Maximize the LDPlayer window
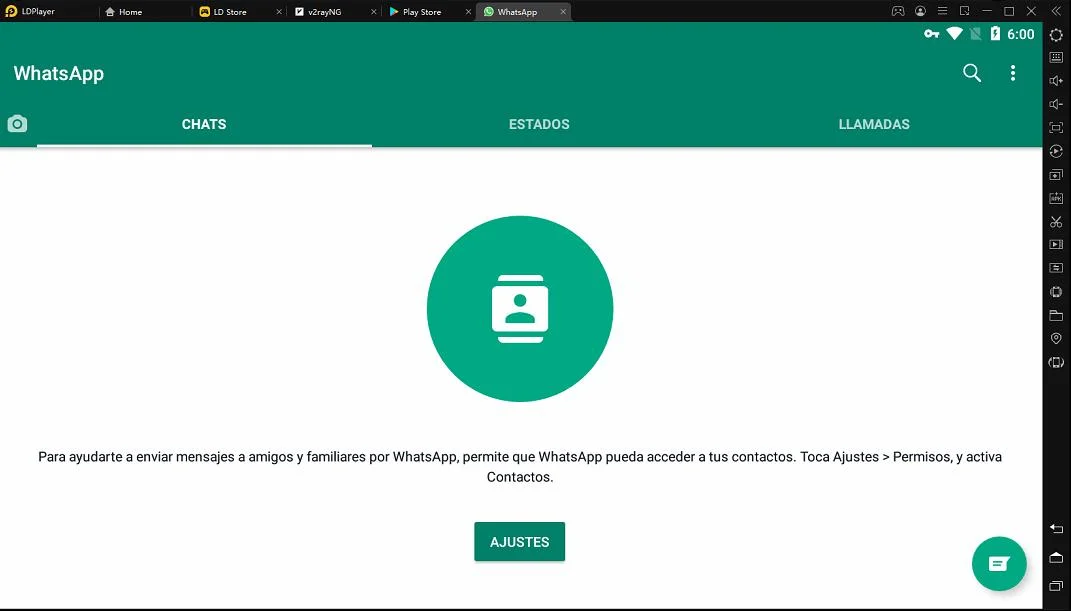The image size is (1071, 611). click(1009, 11)
